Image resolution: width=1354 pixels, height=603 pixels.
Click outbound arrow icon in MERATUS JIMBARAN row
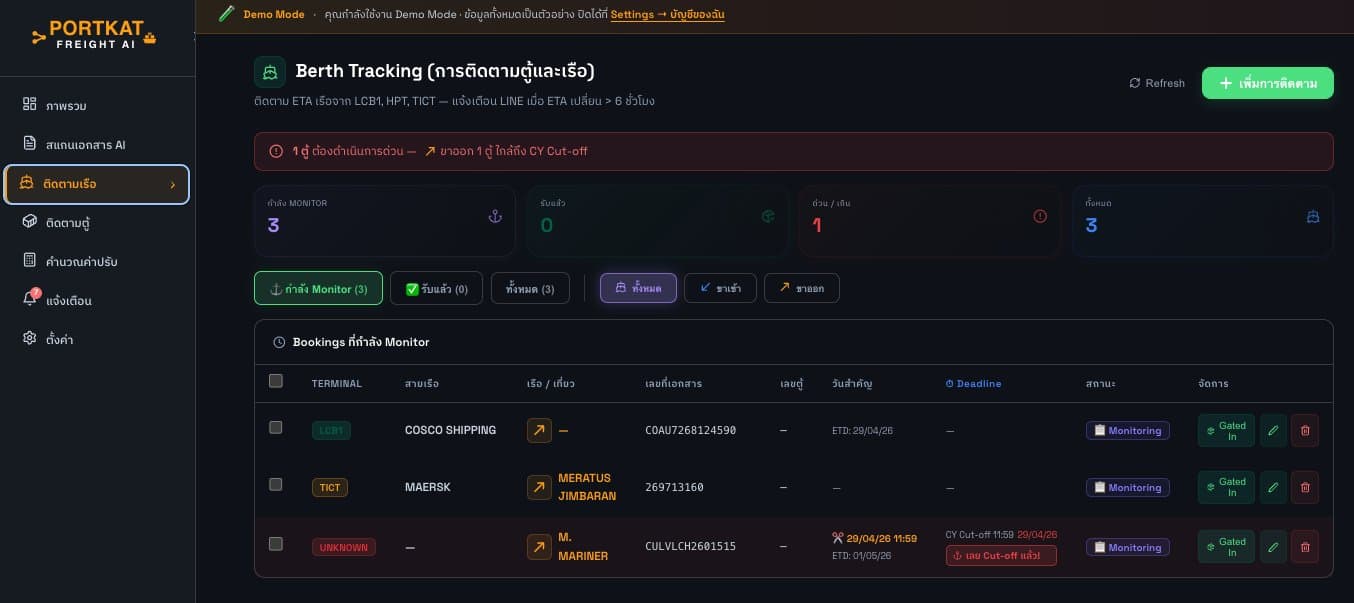point(539,487)
